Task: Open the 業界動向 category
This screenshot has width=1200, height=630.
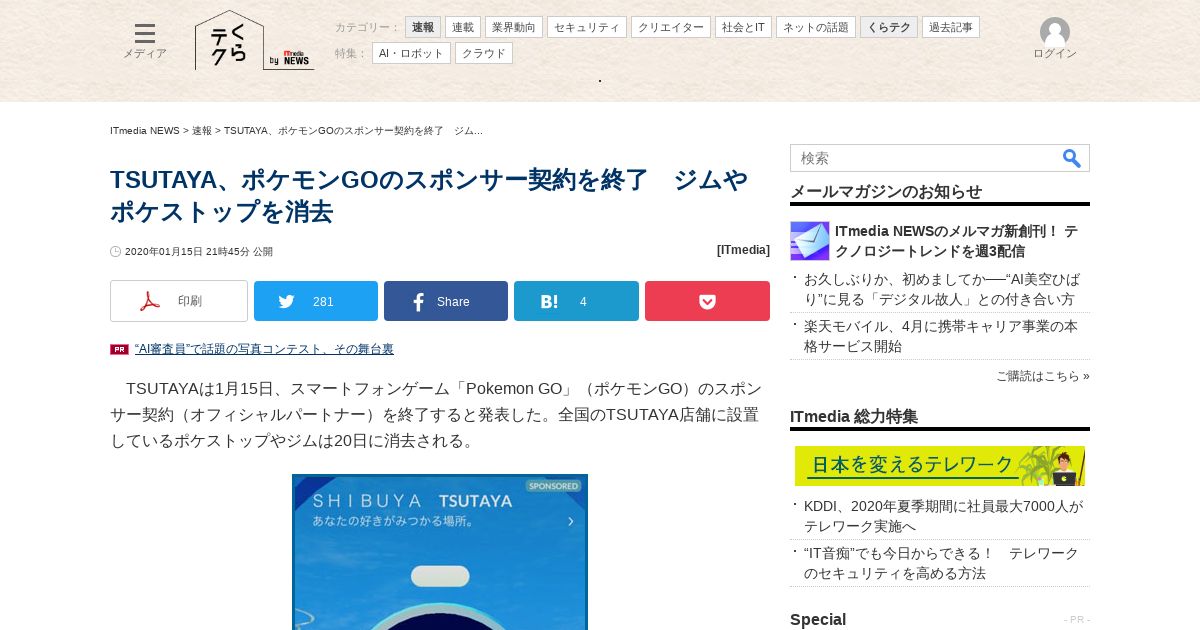Action: 514,27
